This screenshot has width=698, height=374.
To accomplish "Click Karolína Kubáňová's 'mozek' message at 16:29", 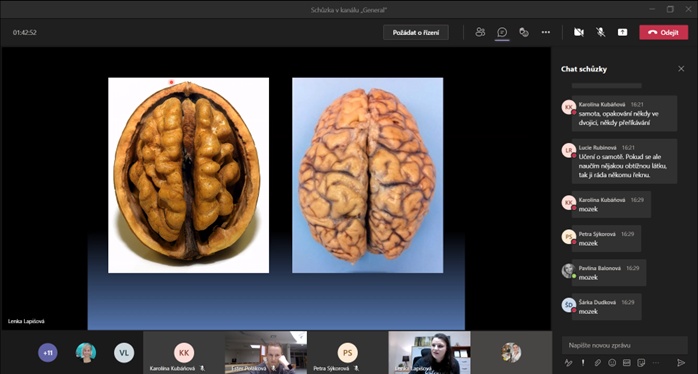I will (611, 204).
